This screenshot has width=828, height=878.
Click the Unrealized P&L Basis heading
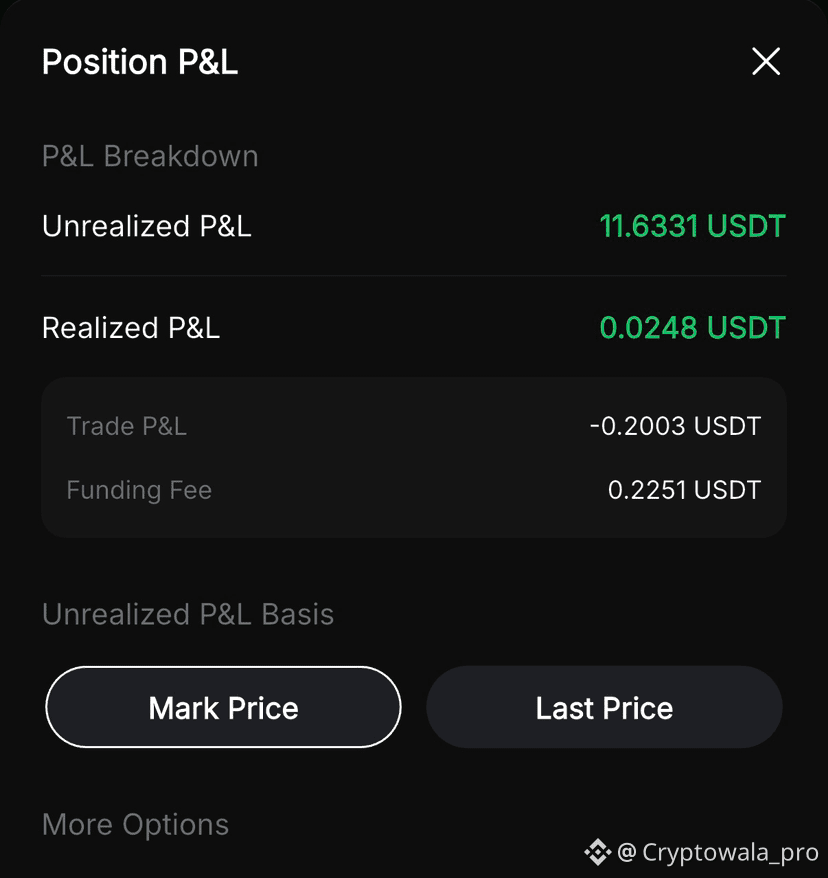[x=188, y=614]
